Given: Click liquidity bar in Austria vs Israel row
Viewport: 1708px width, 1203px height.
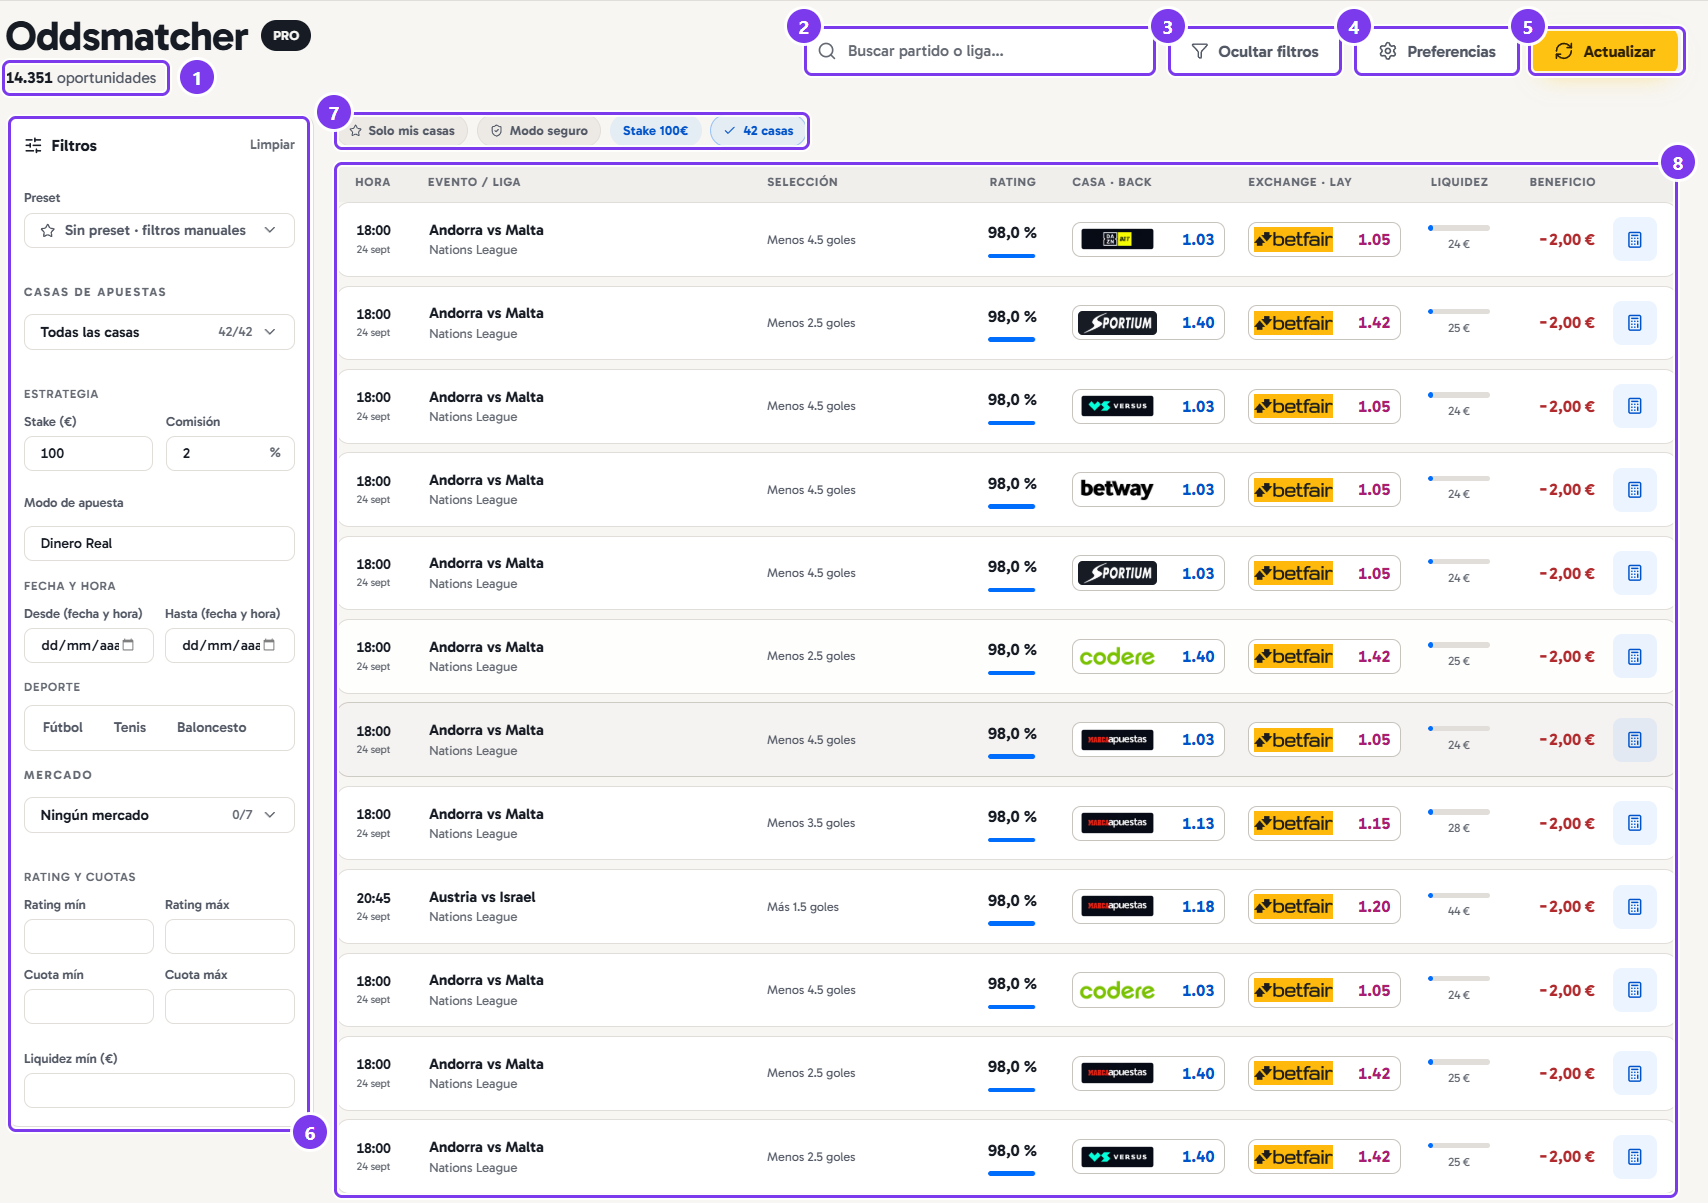Looking at the screenshot, I should [x=1459, y=895].
